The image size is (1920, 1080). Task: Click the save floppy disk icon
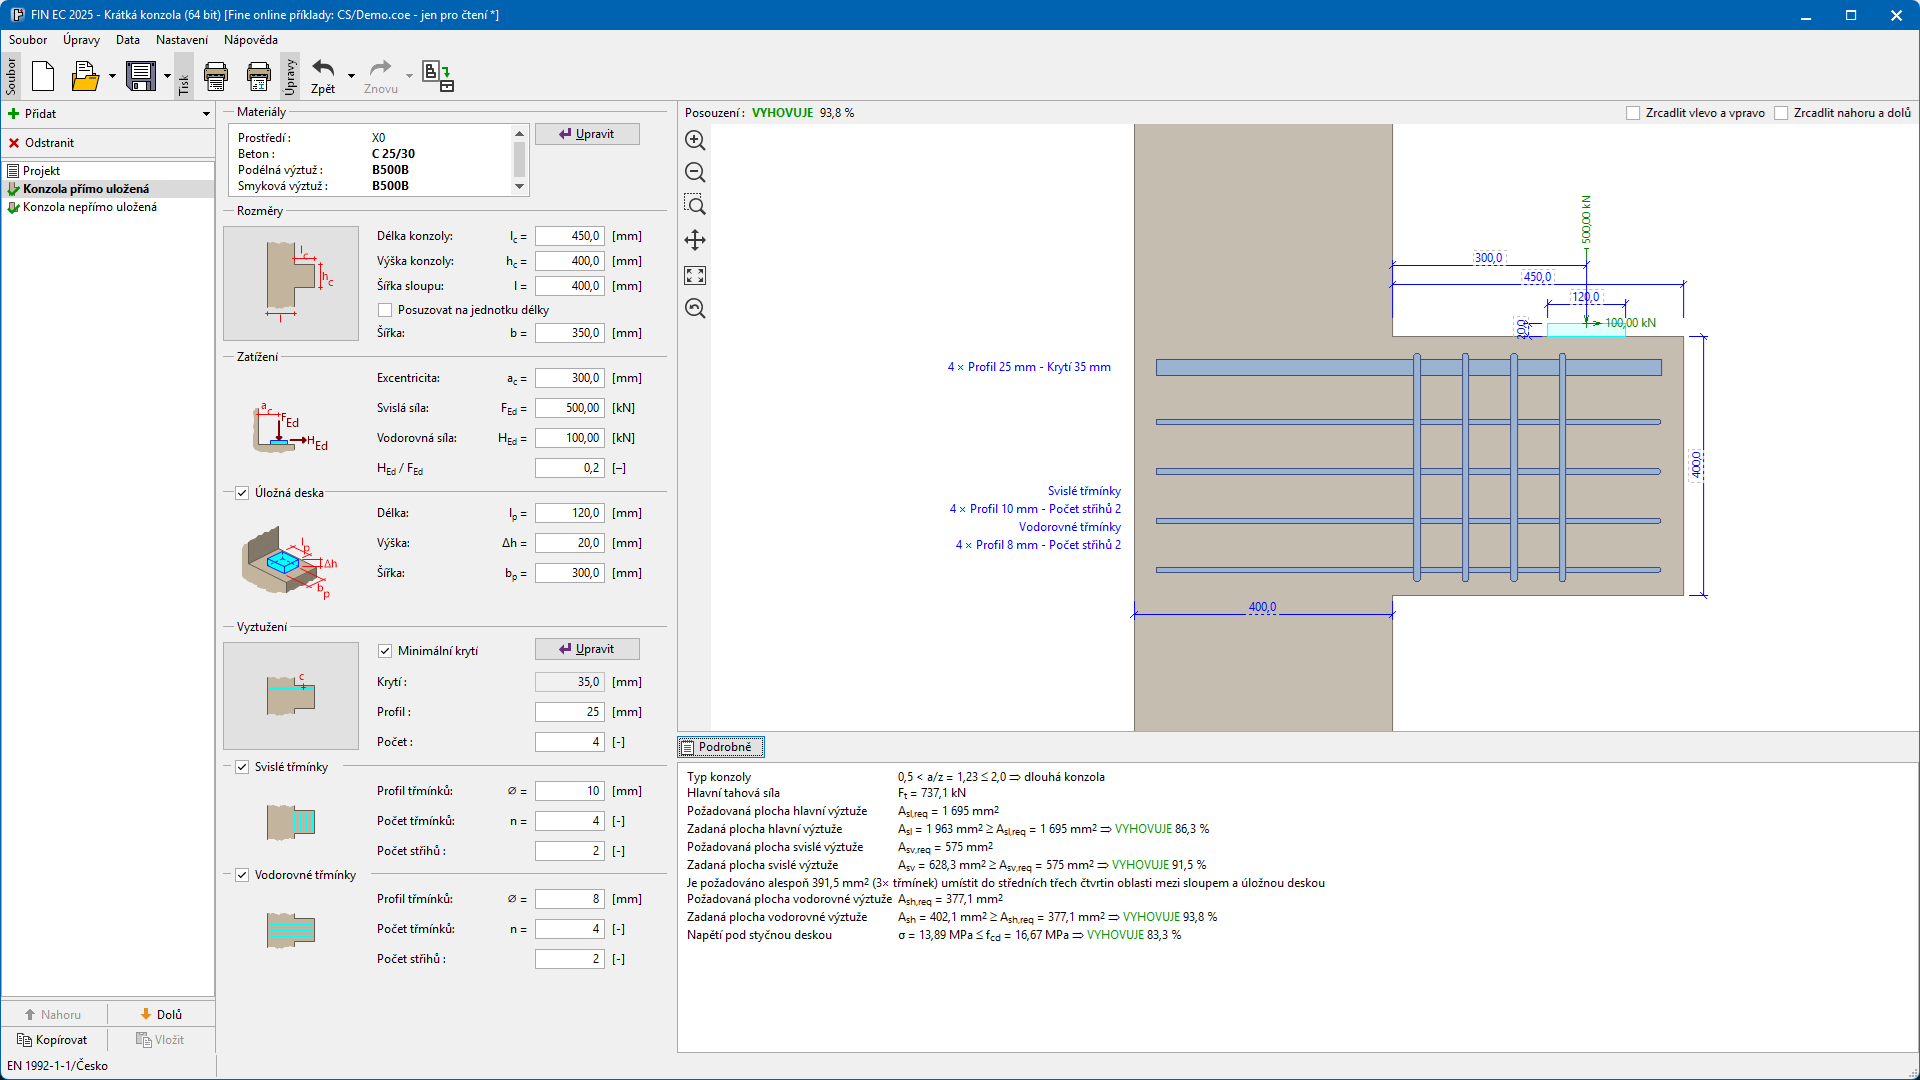(x=141, y=76)
